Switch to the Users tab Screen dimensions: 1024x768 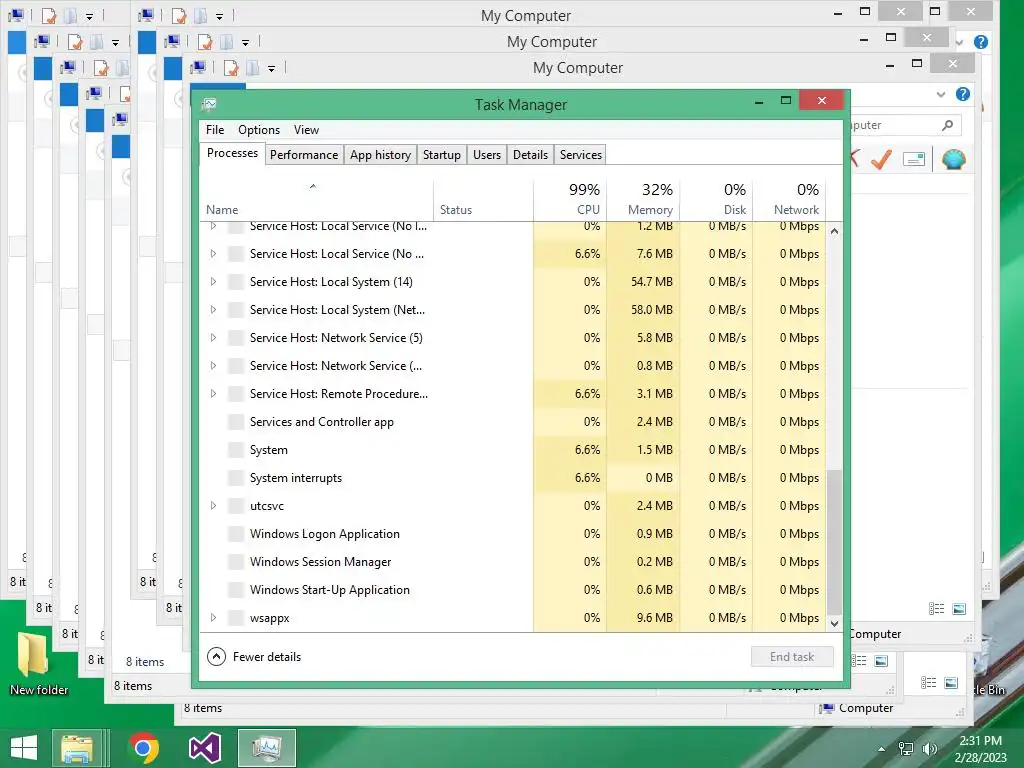[x=487, y=155]
